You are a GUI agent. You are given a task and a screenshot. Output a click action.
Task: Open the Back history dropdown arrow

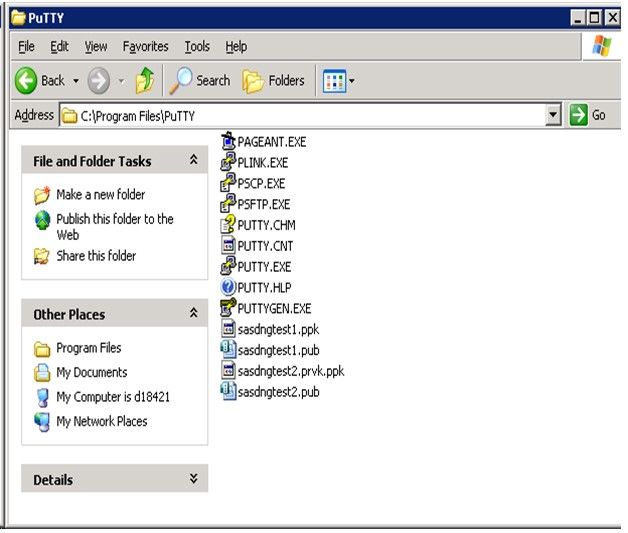click(76, 81)
